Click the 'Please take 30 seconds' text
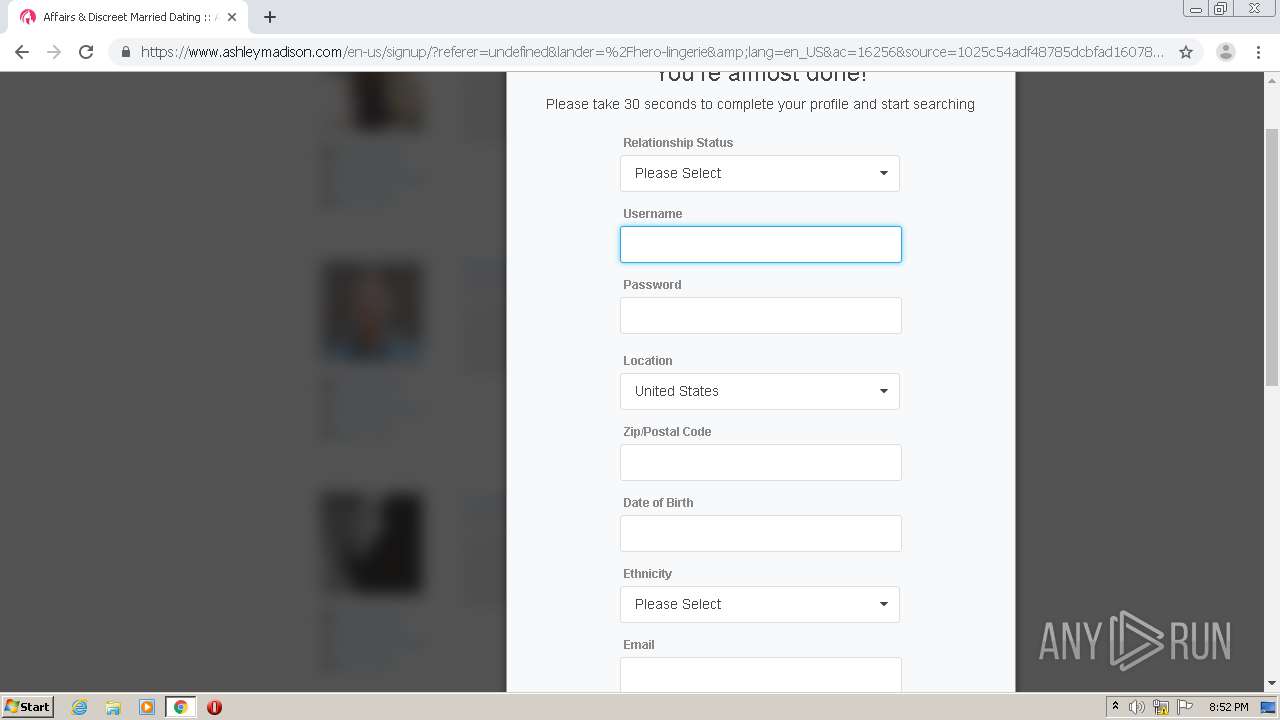 (760, 104)
